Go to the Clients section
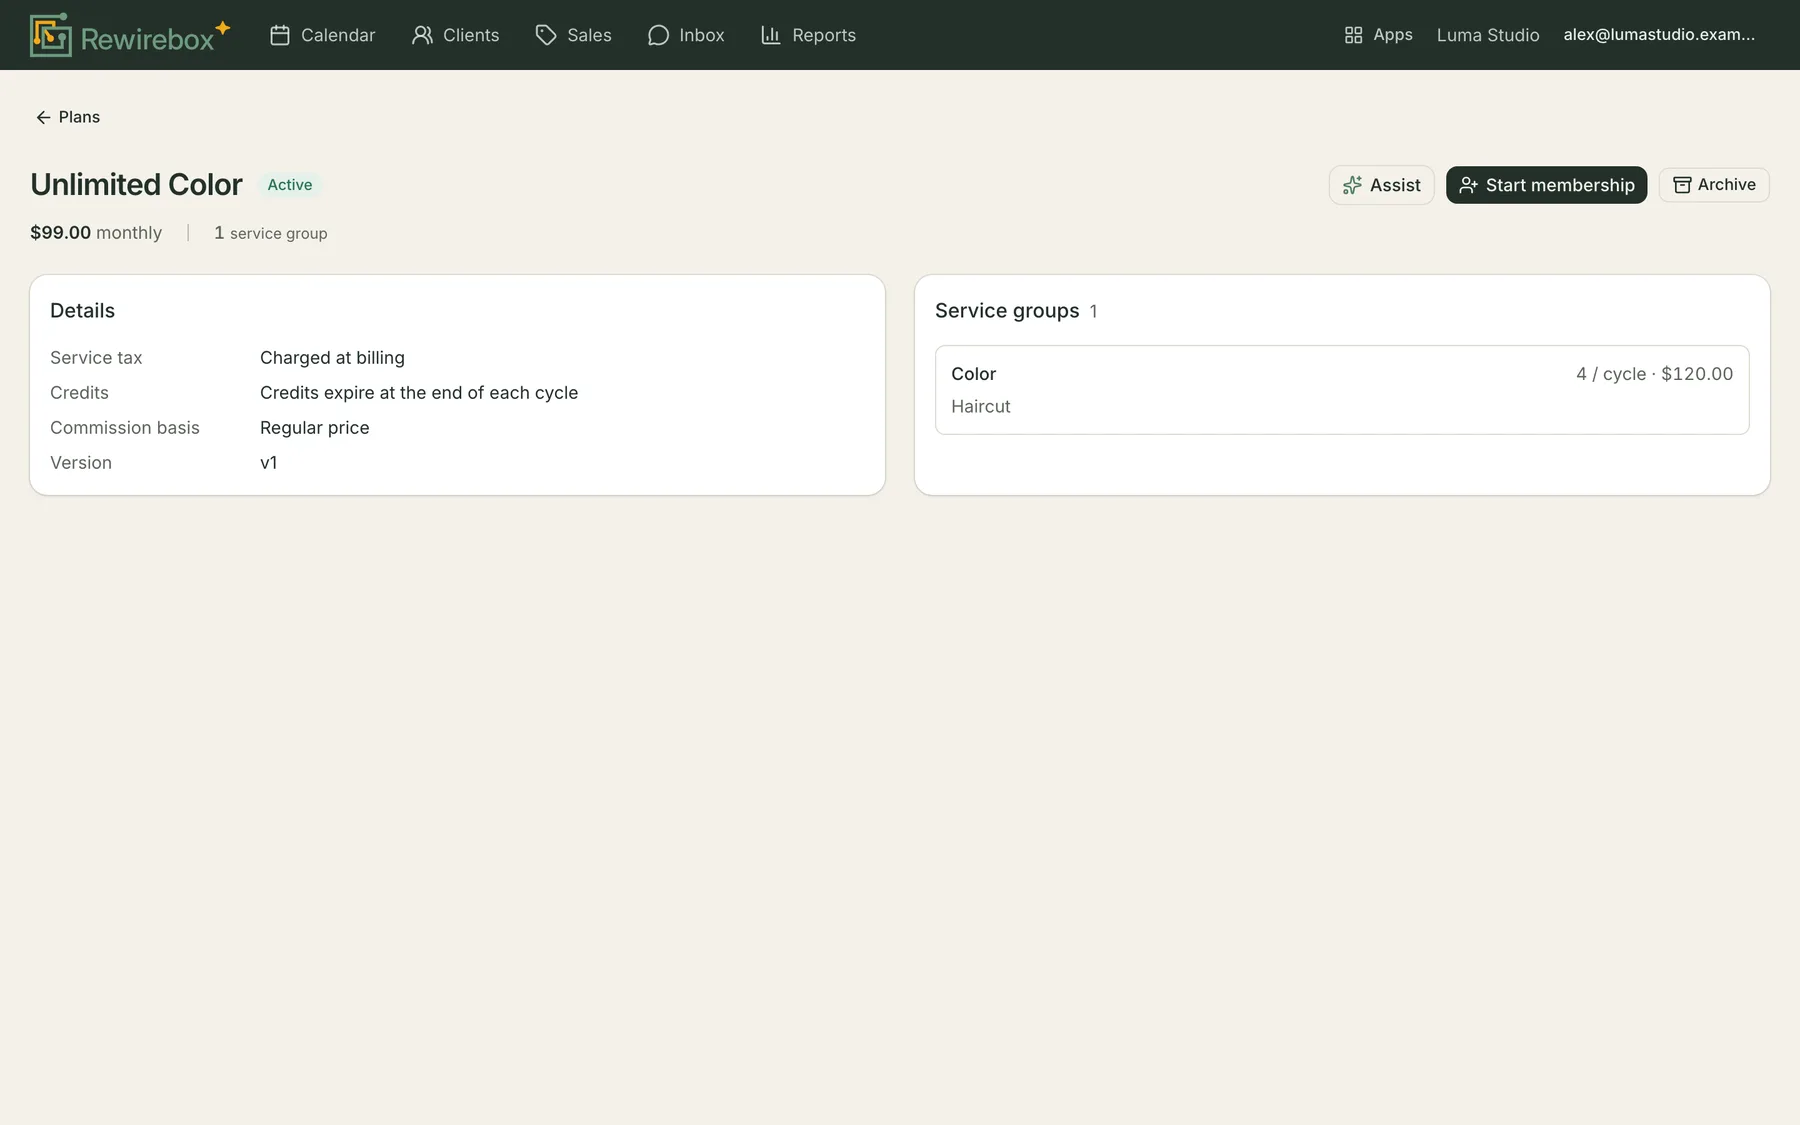The width and height of the screenshot is (1800, 1125). coord(455,35)
